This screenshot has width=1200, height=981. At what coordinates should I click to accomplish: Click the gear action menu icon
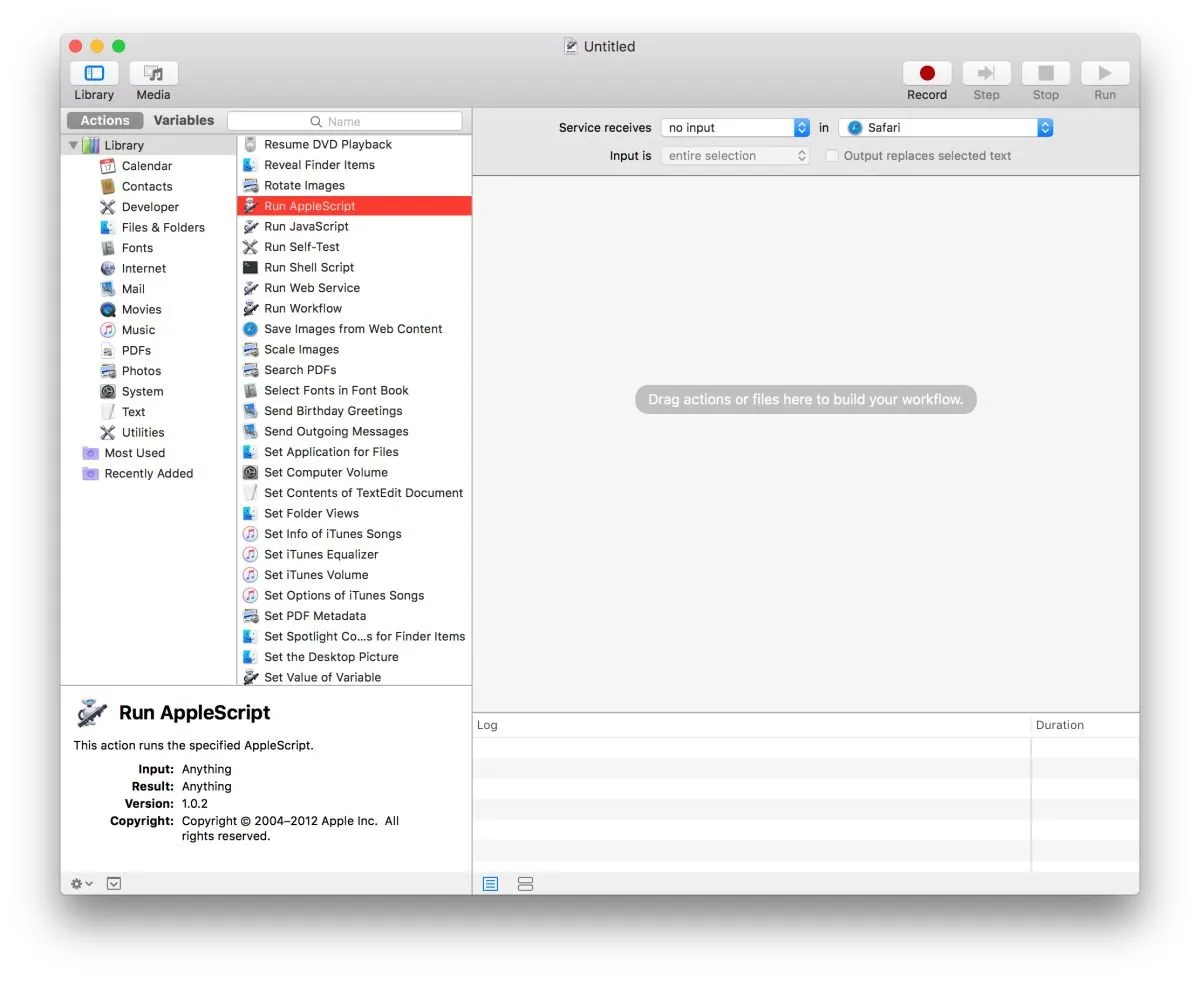pos(81,884)
